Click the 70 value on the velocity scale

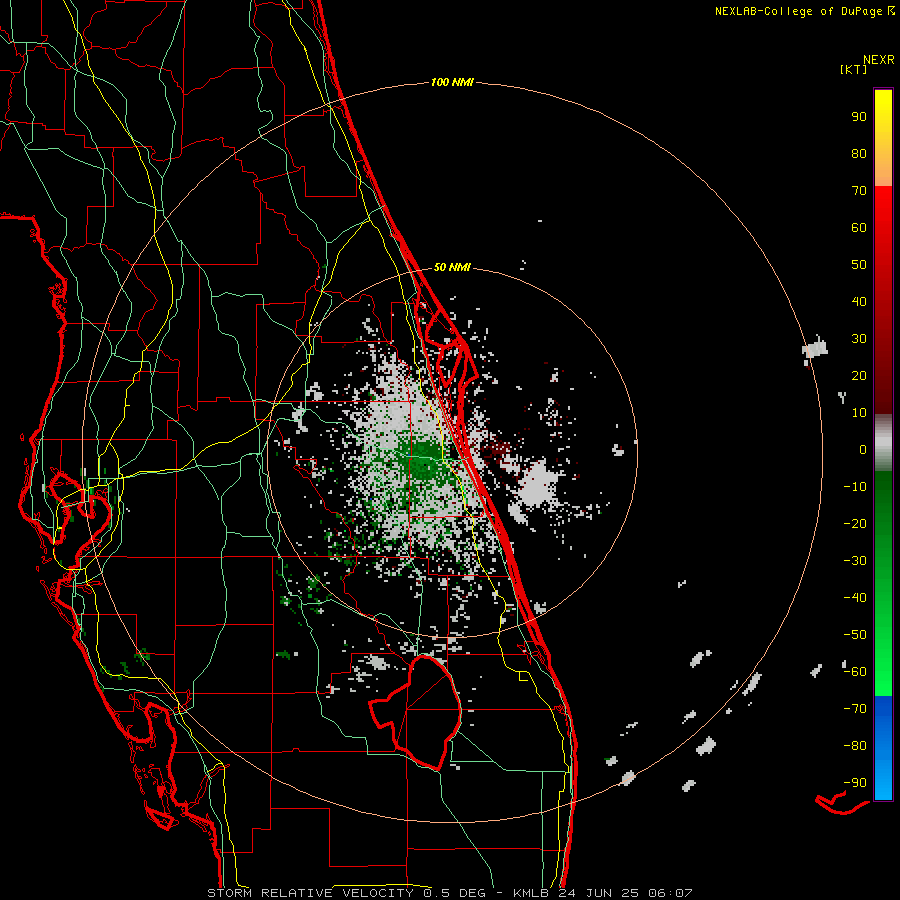click(x=859, y=191)
